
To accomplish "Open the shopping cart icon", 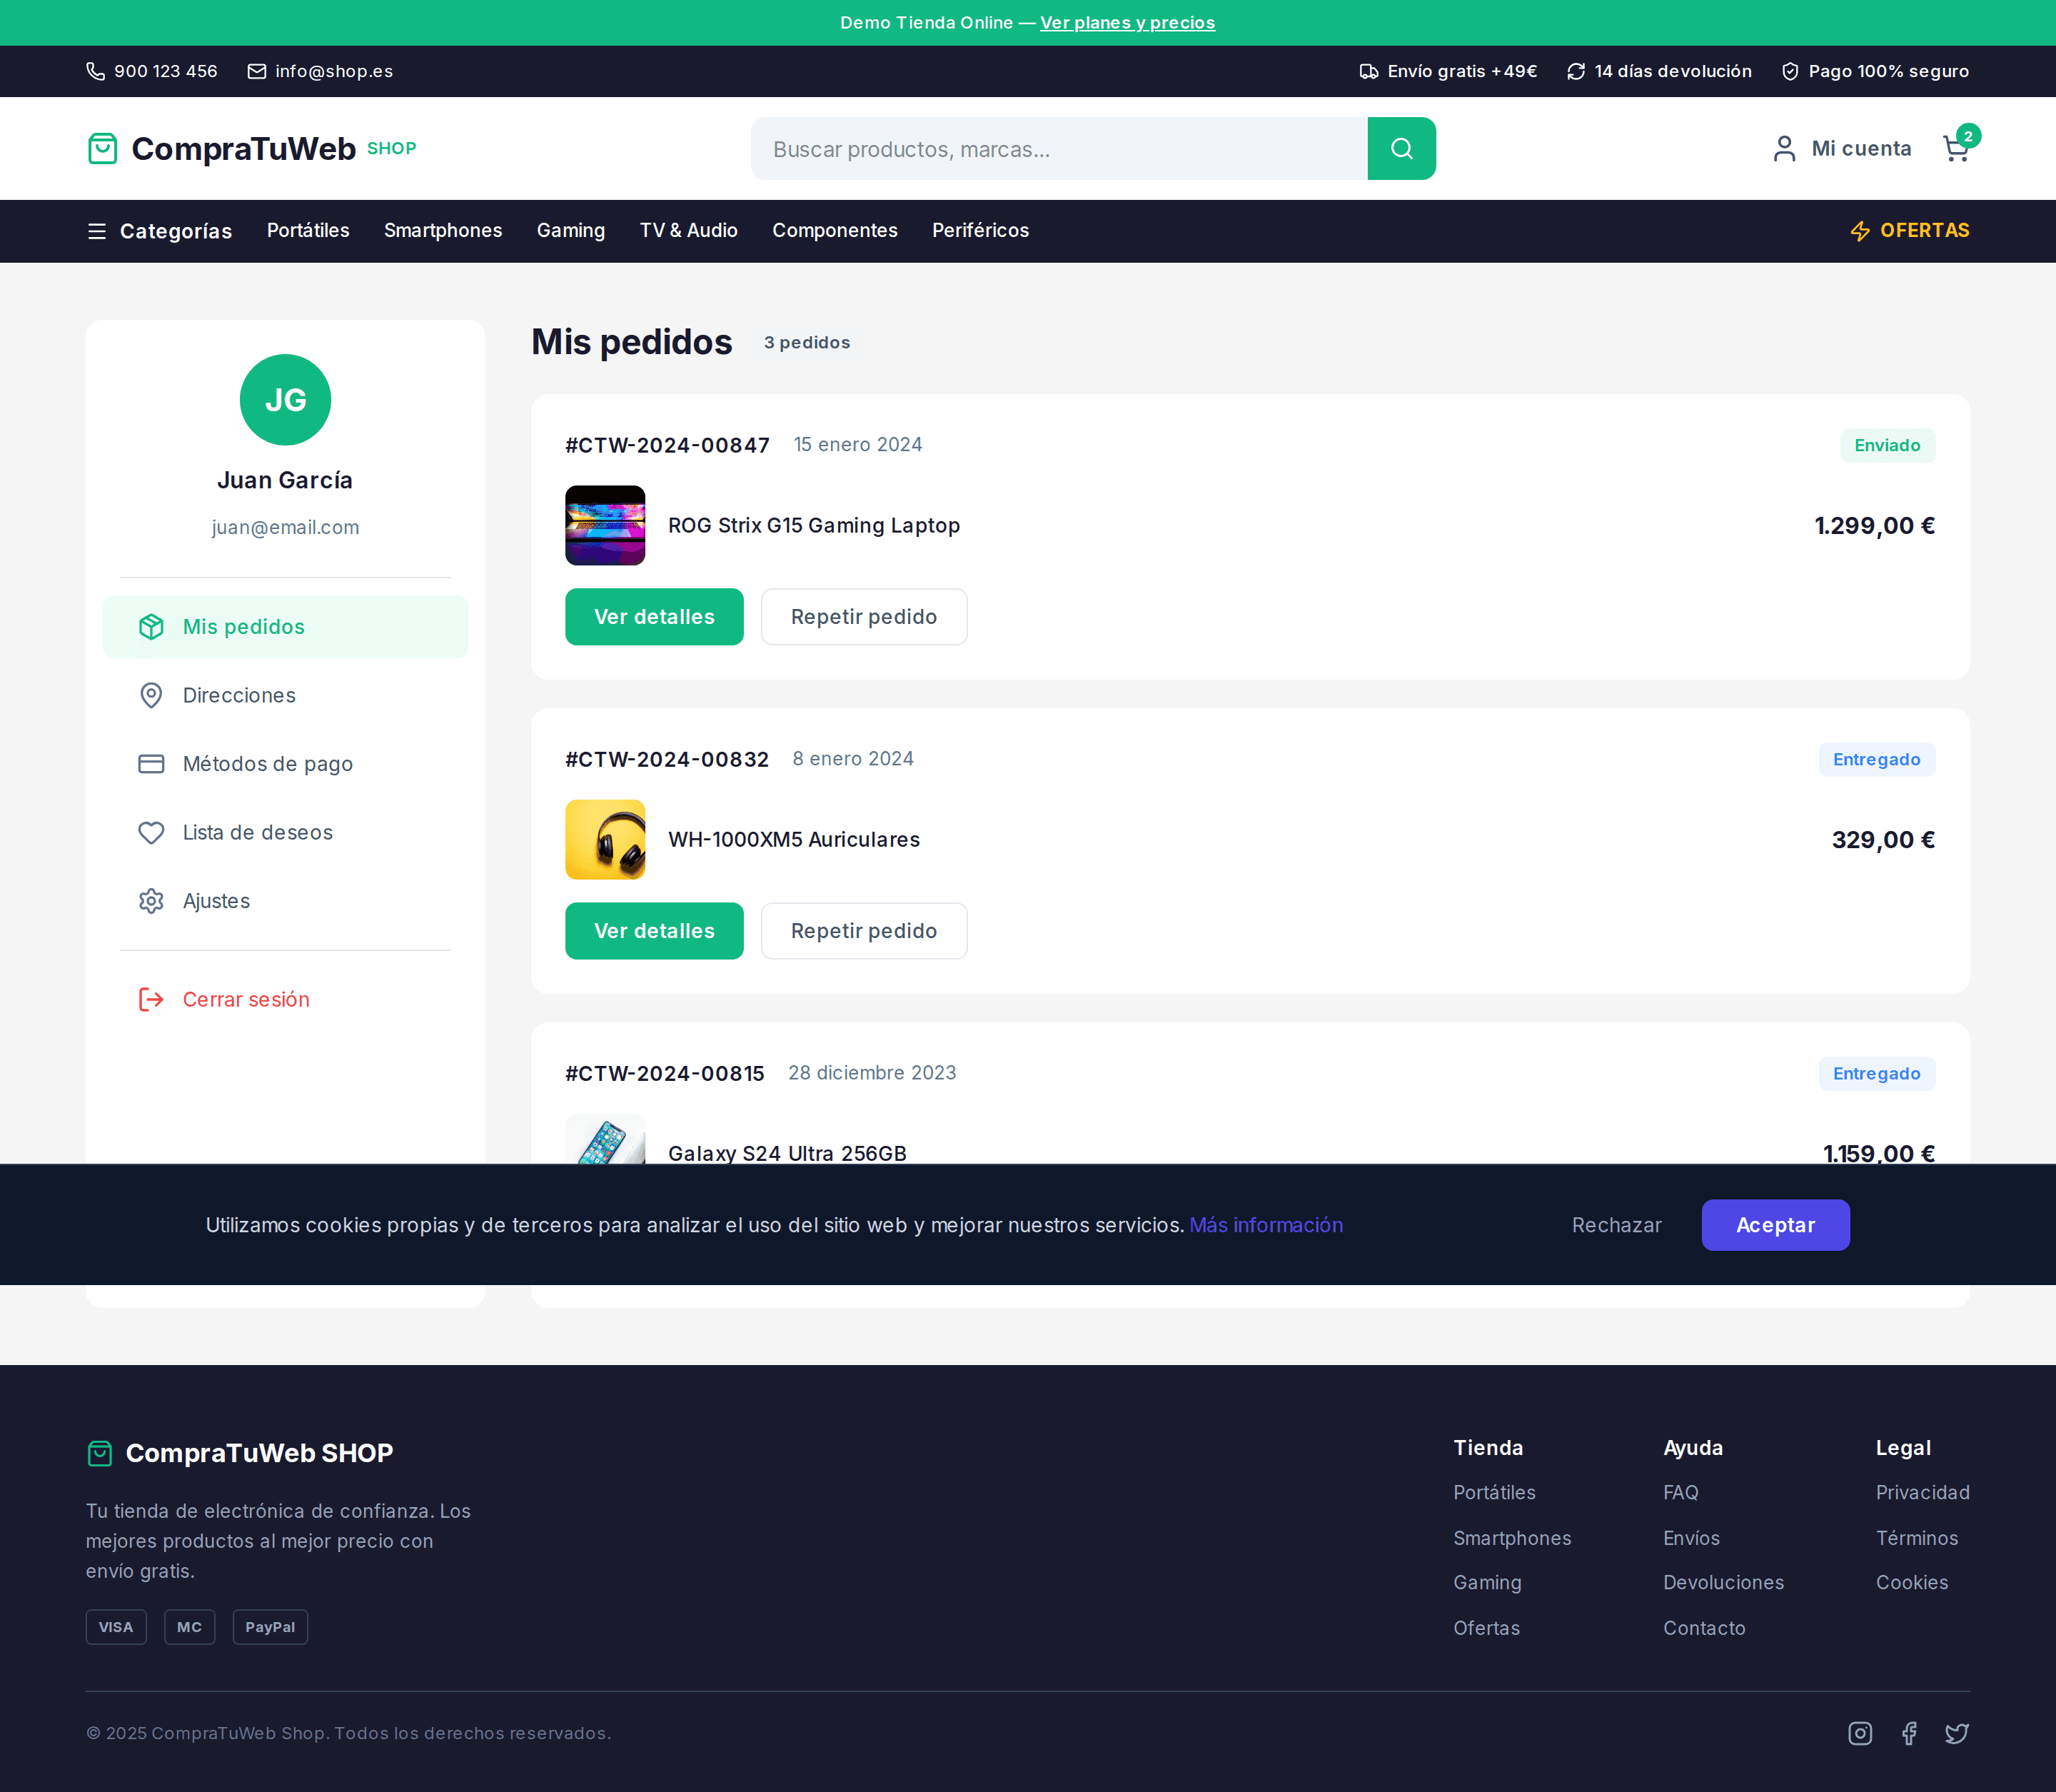I will [1956, 149].
